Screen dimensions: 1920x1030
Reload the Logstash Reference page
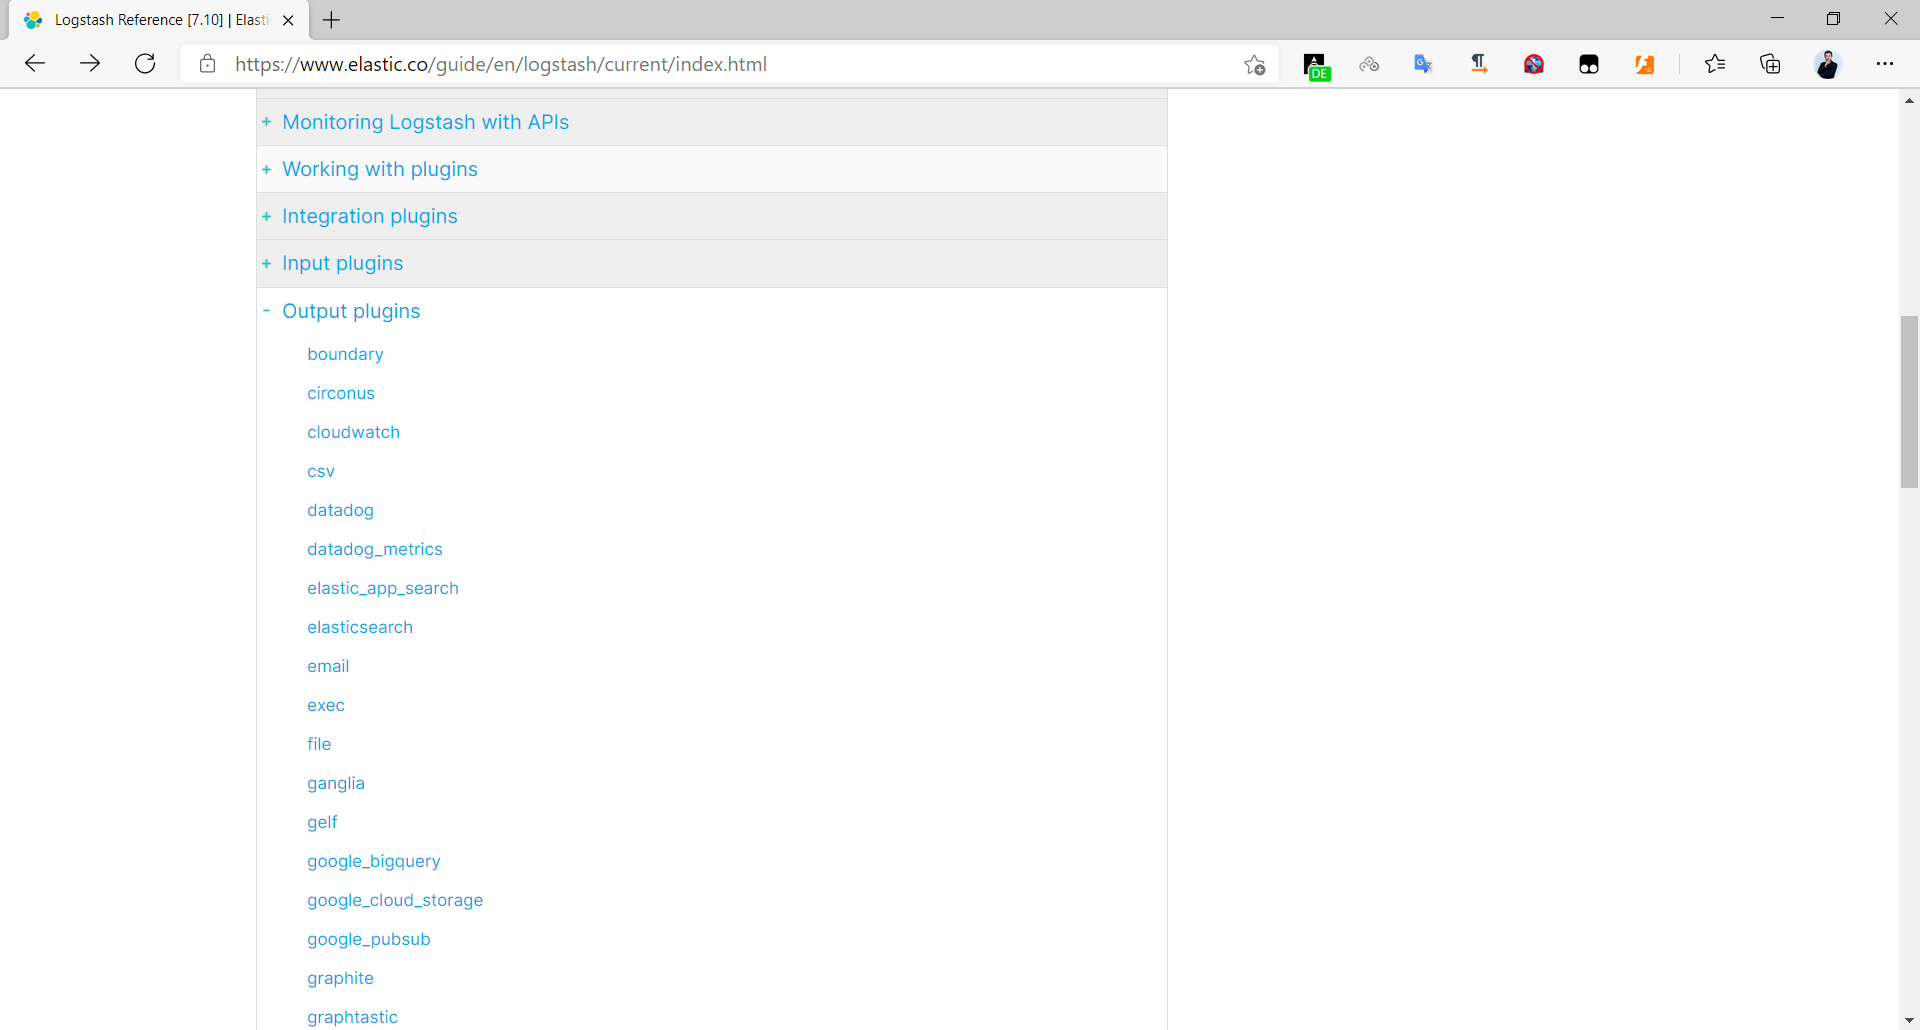pos(145,64)
